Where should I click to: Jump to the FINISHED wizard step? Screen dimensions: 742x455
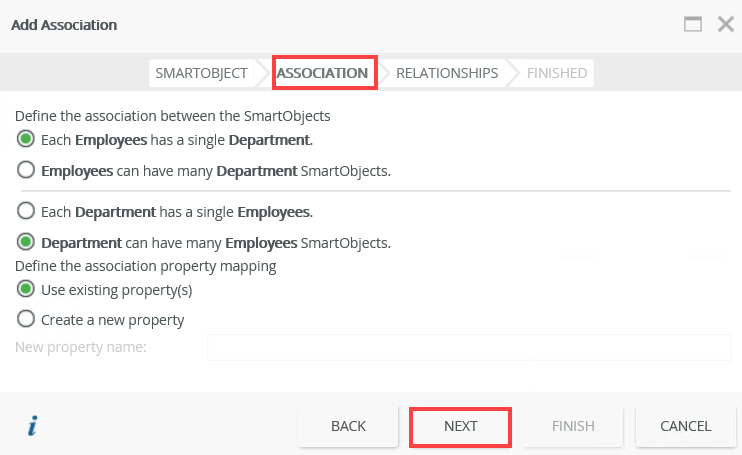tap(556, 73)
